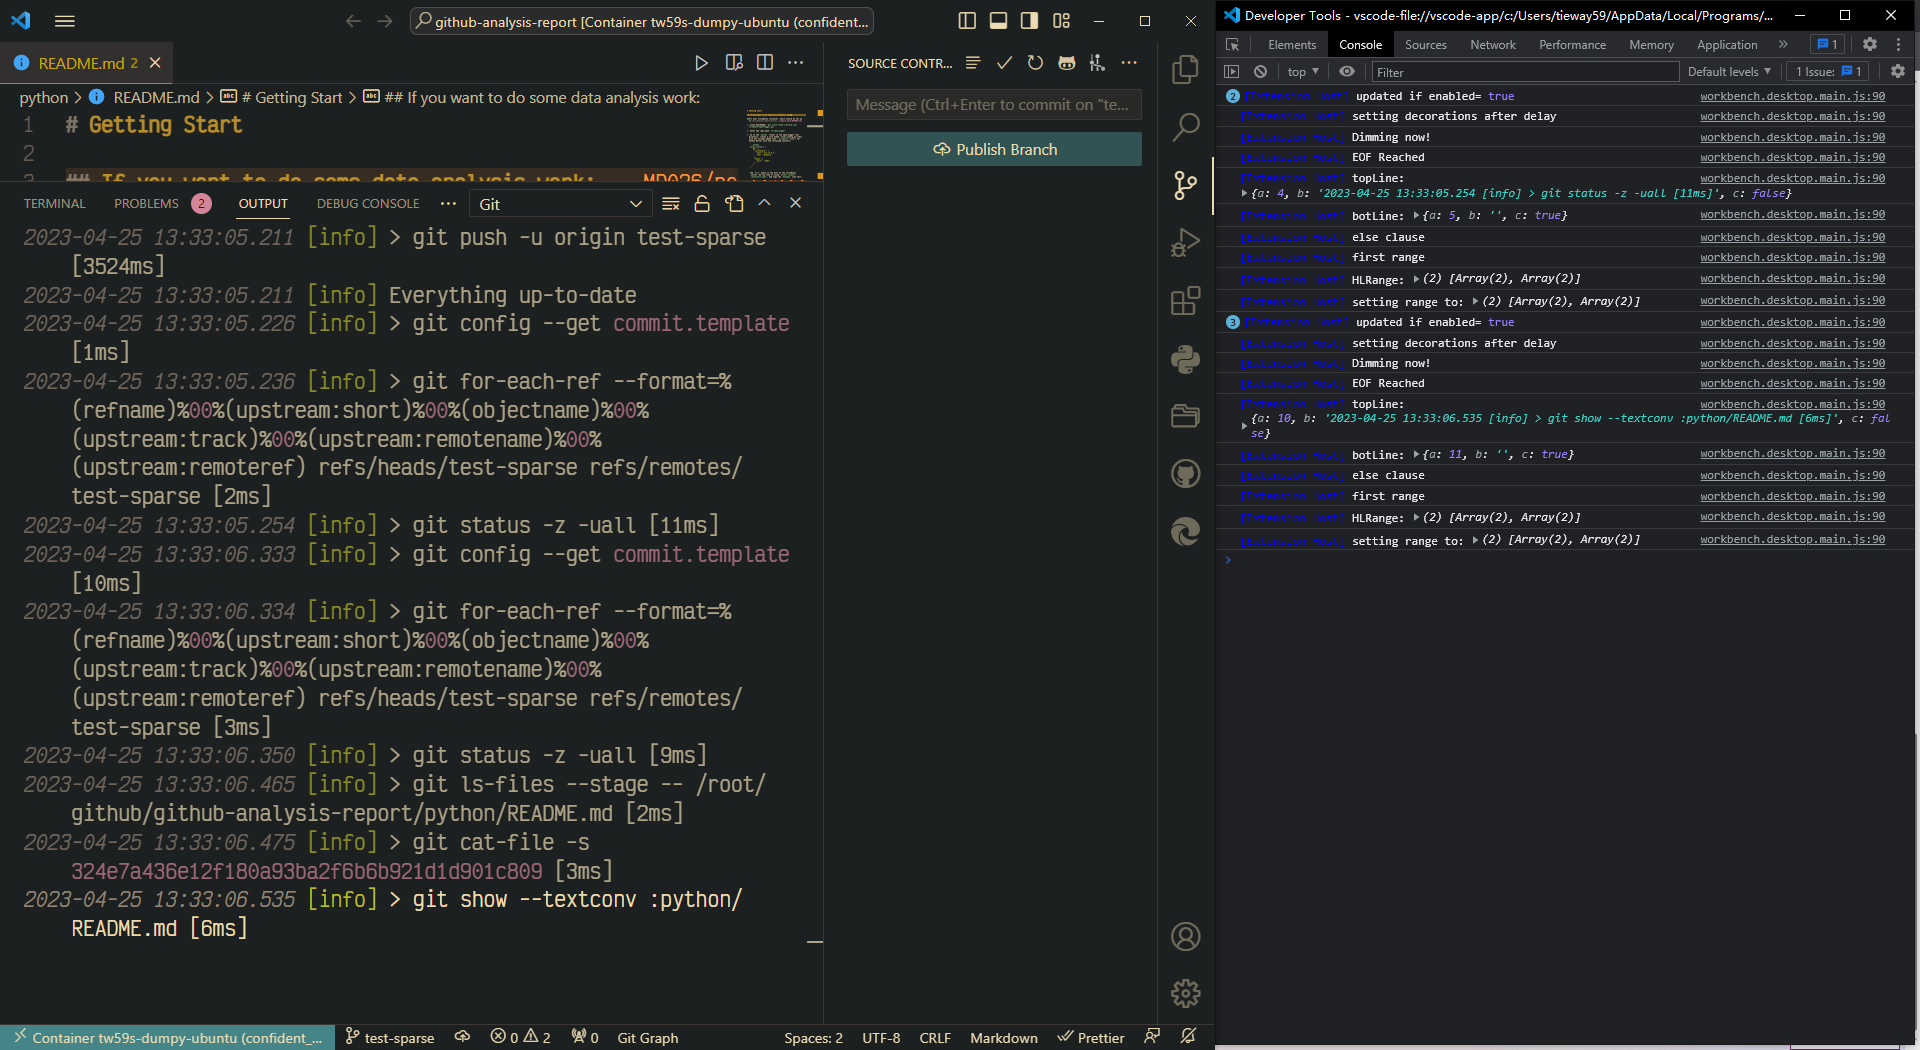Screen dimensions: 1920x1050
Task: Open the Run and Debug view
Action: (x=1185, y=242)
